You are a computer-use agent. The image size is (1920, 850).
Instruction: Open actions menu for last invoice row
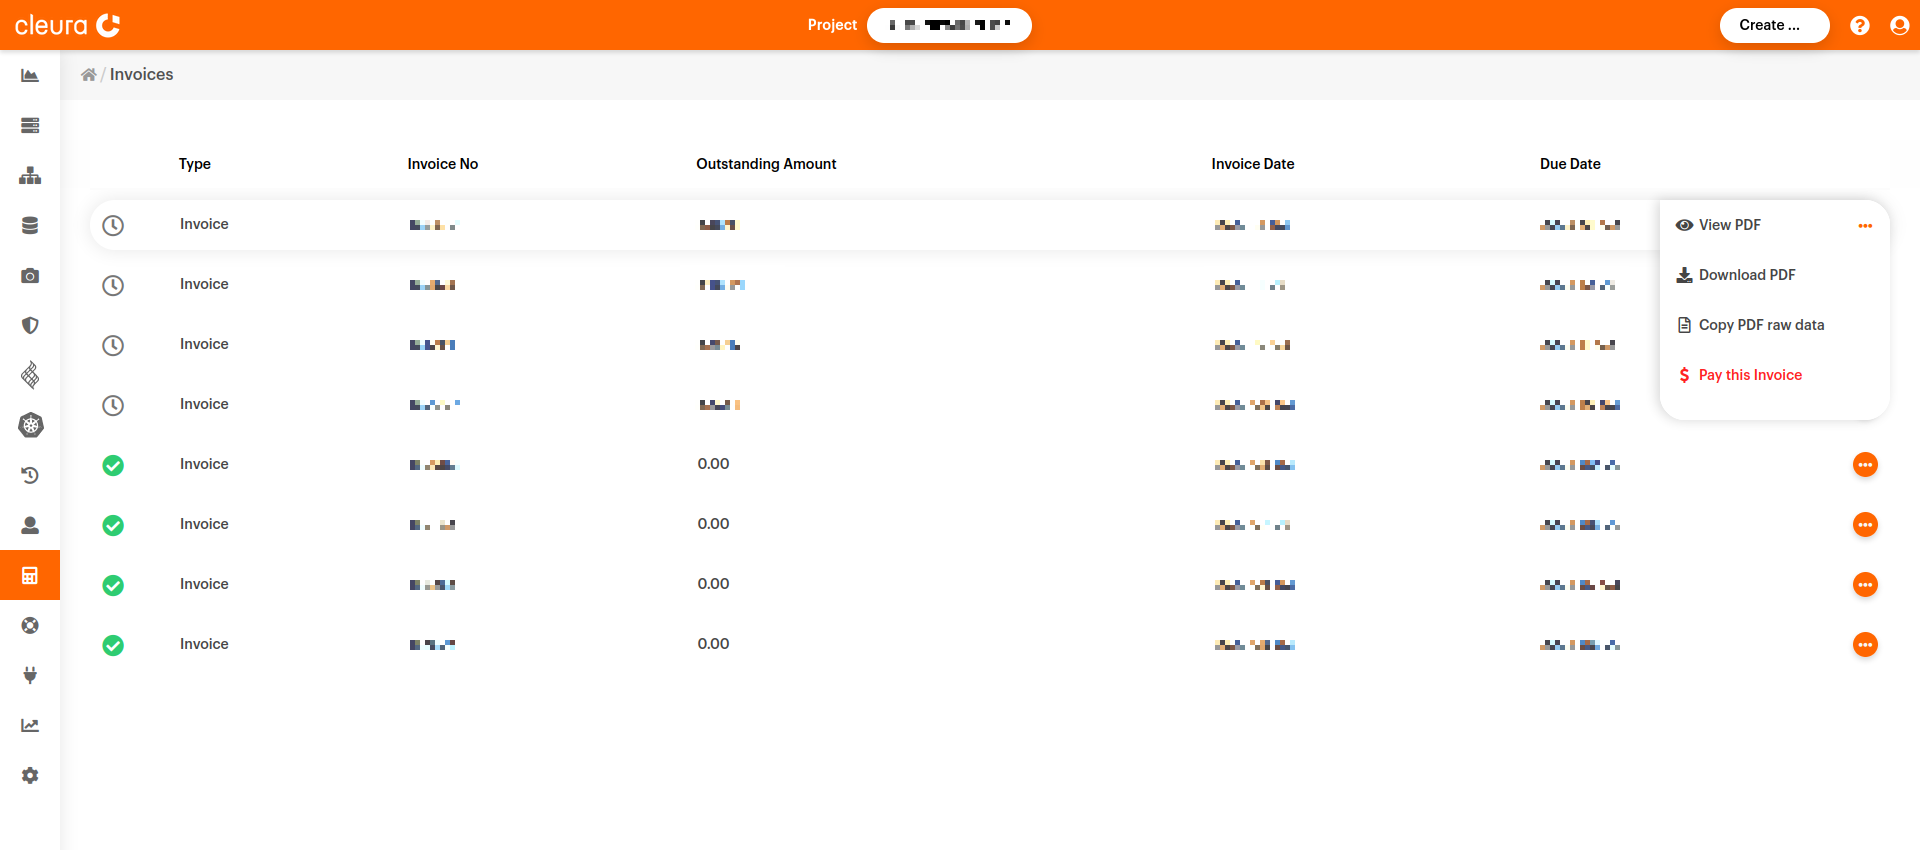coord(1865,645)
